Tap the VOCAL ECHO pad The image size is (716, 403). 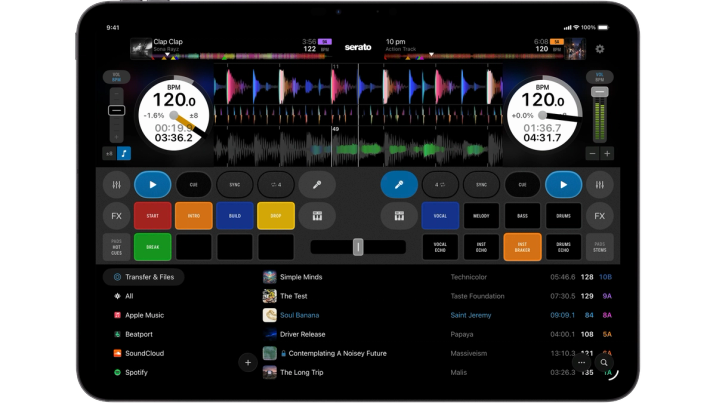pos(440,247)
